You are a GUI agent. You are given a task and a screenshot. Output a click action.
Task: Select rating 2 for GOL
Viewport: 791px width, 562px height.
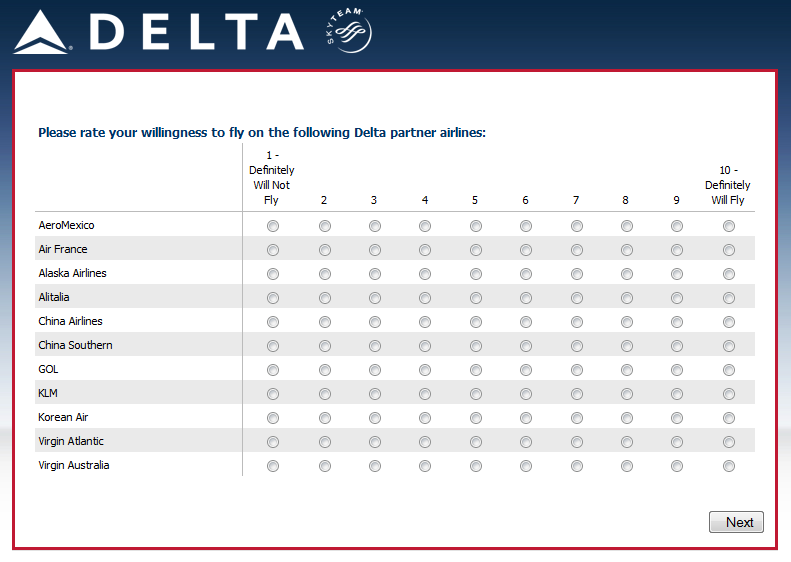pyautogui.click(x=324, y=370)
